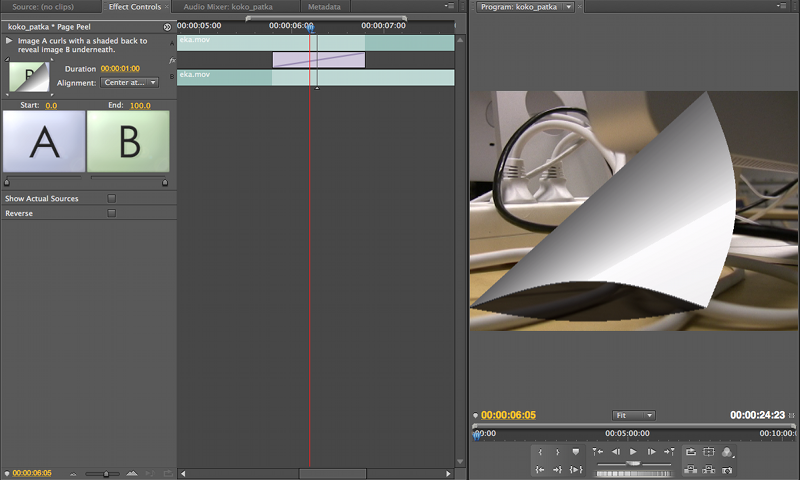Viewport: 800px width, 480px height.
Task: Play the program sequence
Action: (x=633, y=452)
